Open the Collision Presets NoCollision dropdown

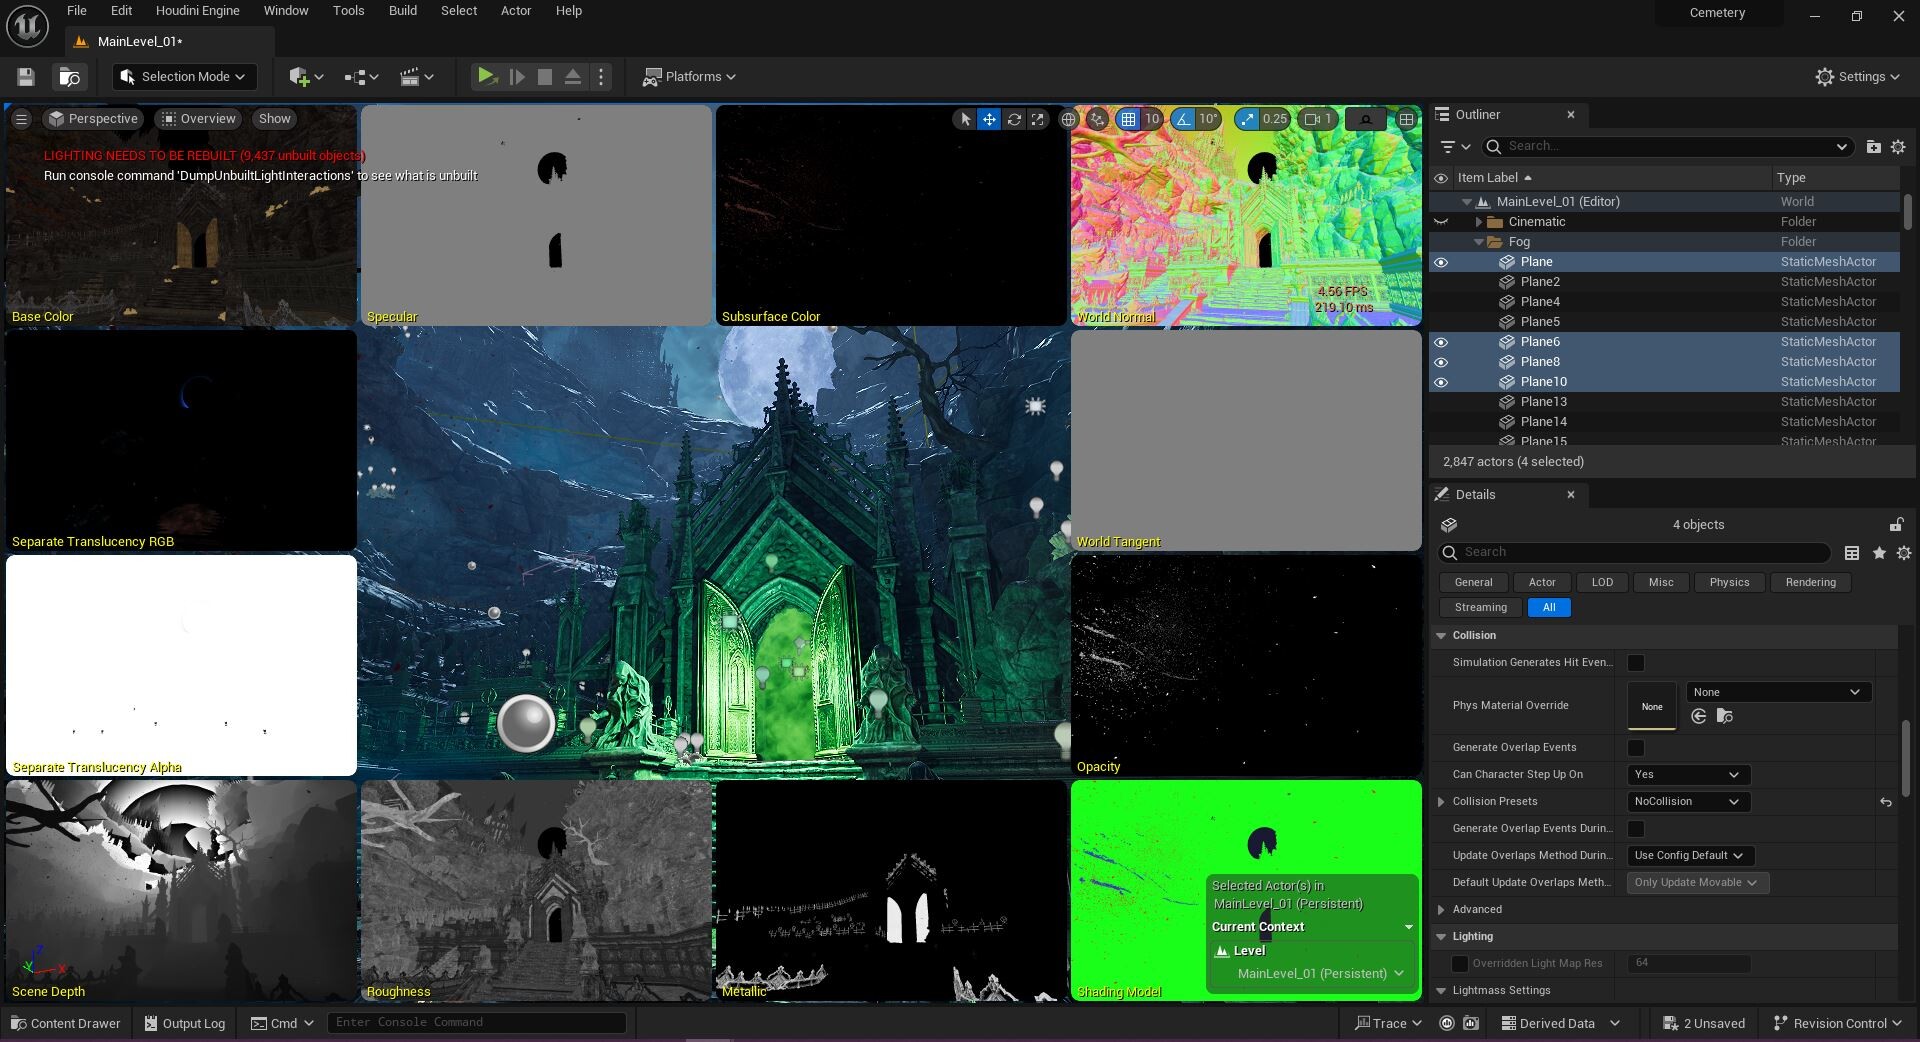[x=1687, y=801]
